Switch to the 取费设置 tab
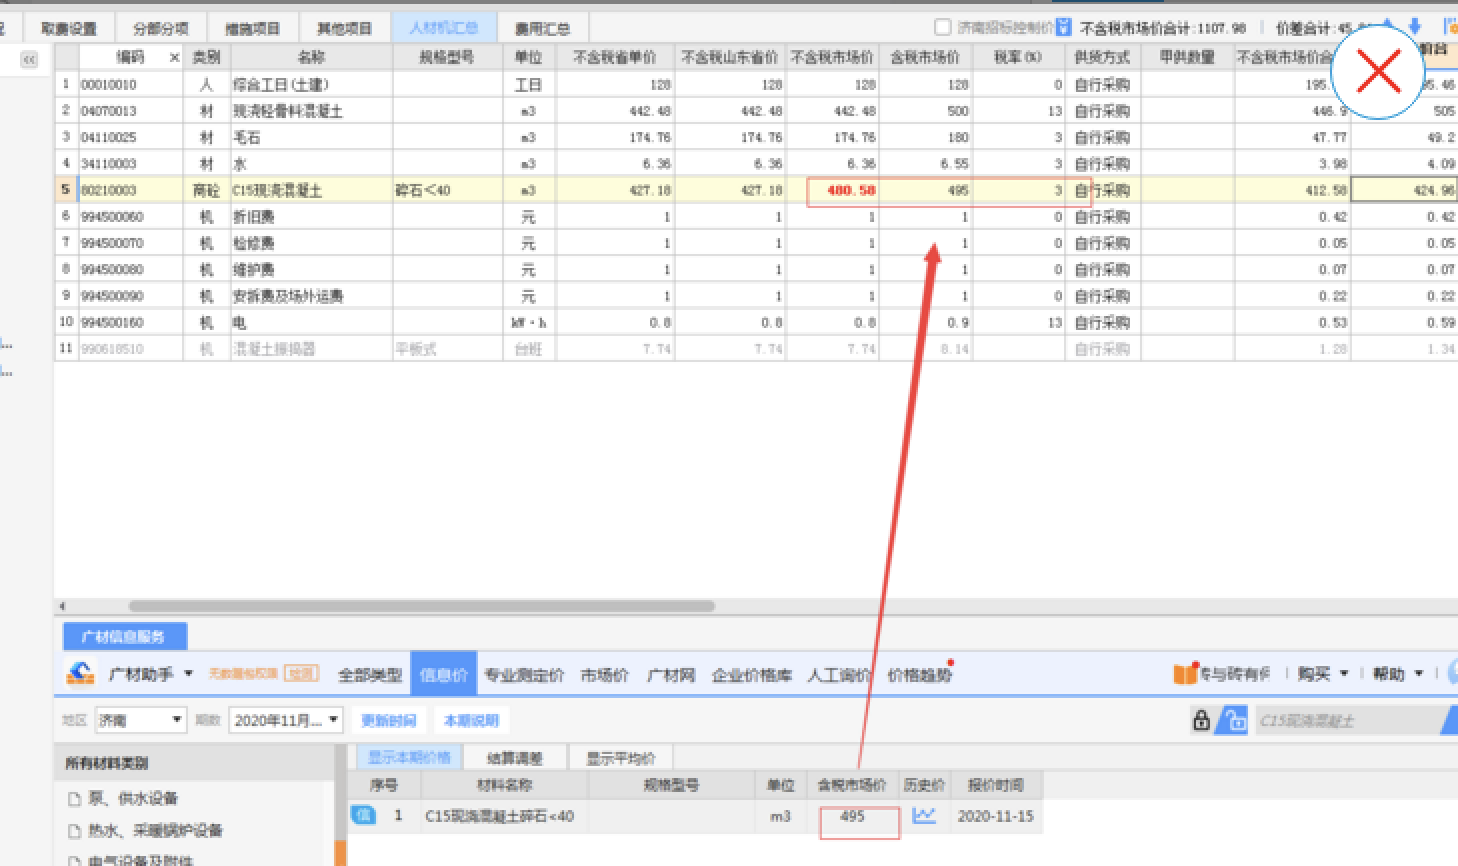 pos(69,28)
